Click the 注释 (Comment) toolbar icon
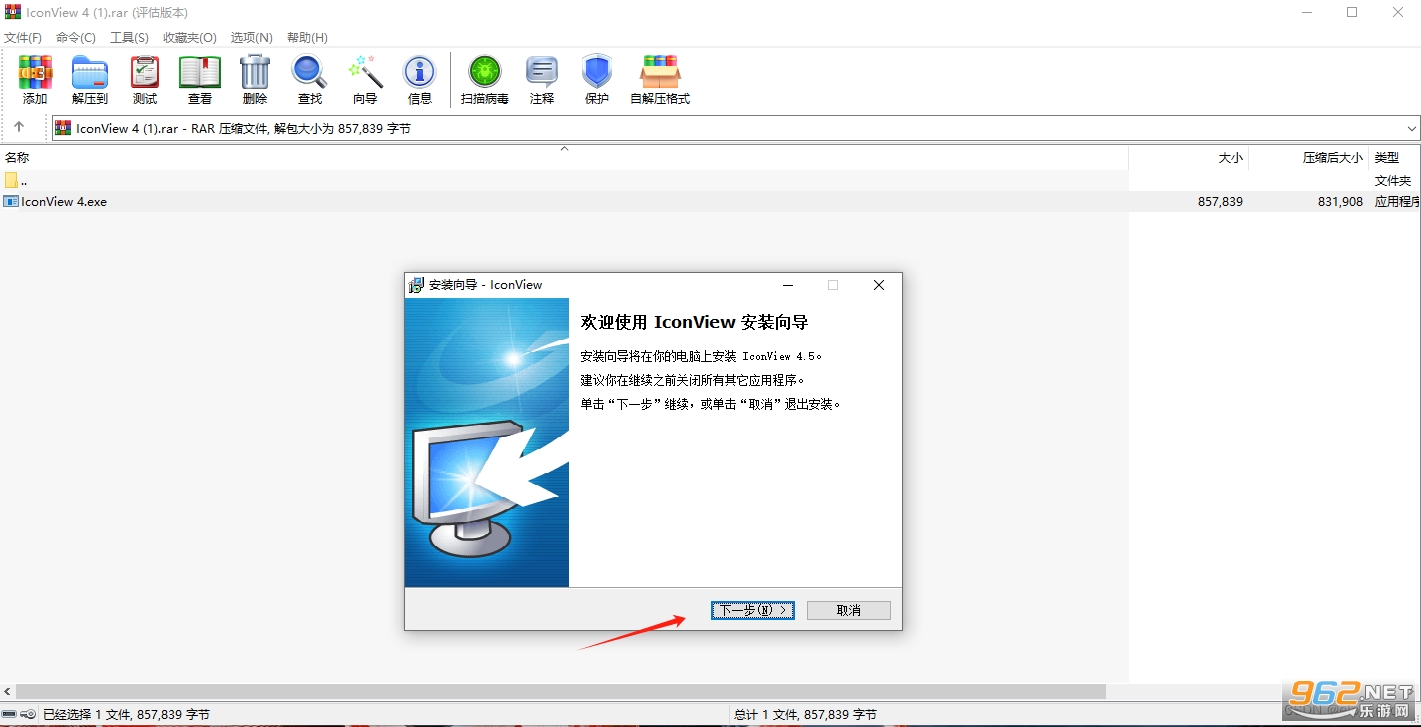 542,80
